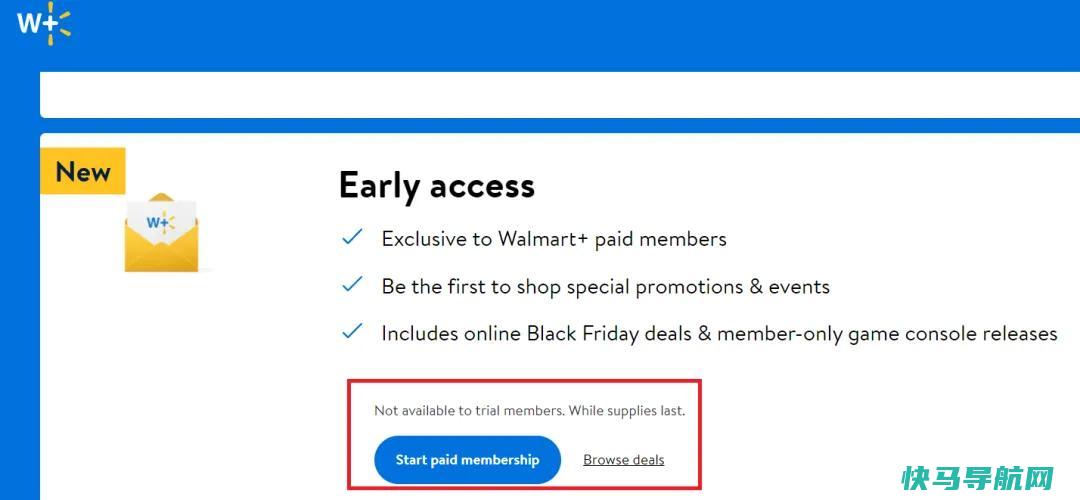Click the checkmark beside Be the first to shop
1080x500 pixels.
pos(353,284)
